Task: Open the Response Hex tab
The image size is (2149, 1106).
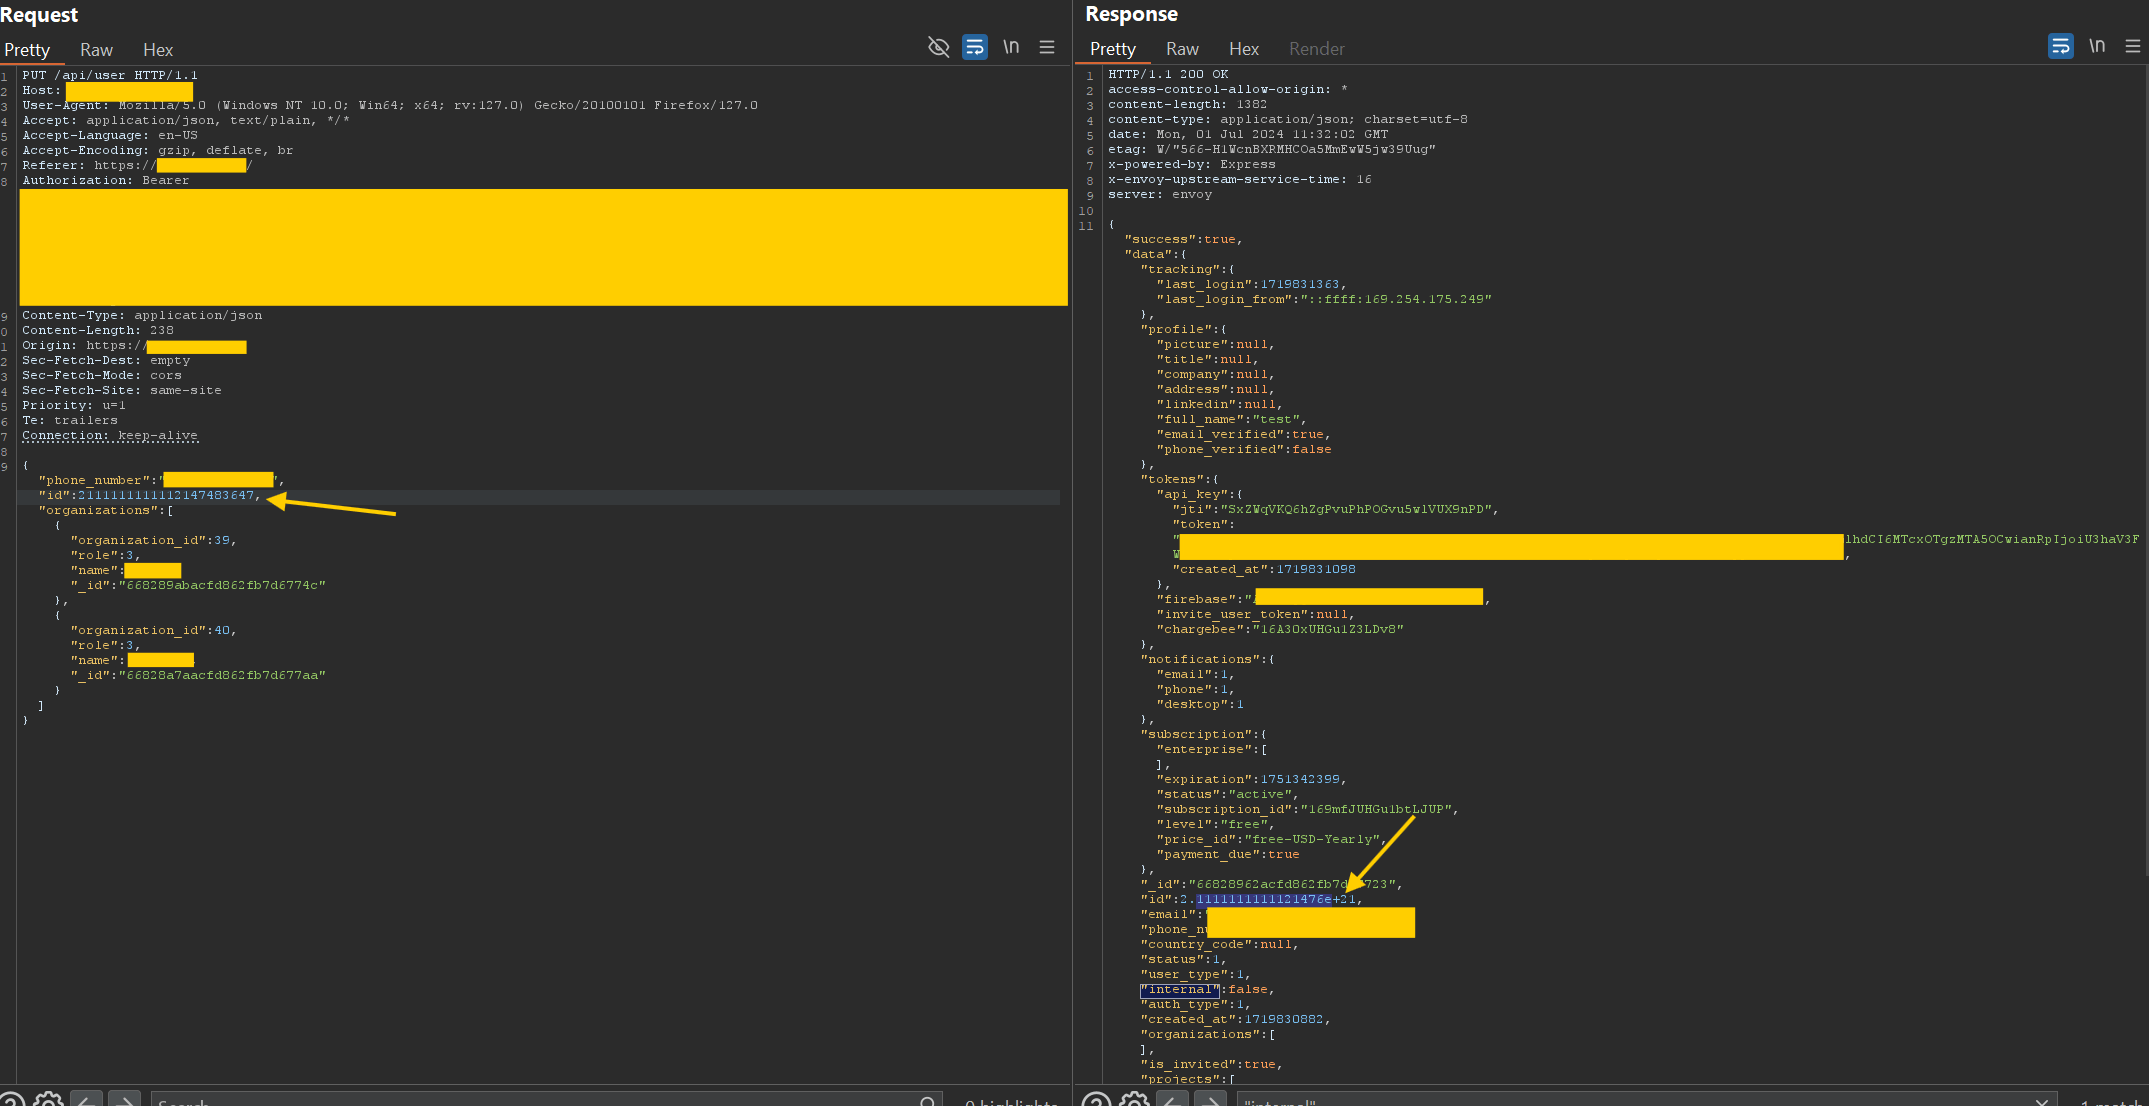Action: point(1243,49)
